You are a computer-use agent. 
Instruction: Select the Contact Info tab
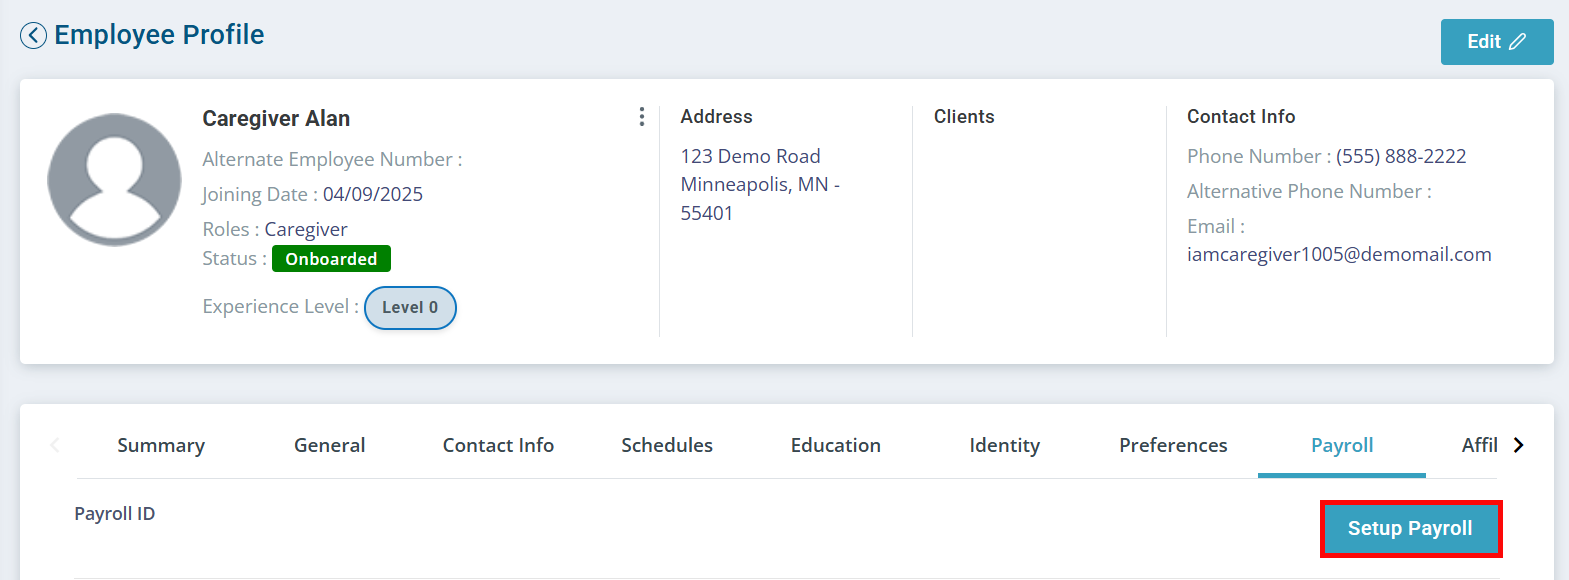click(498, 446)
